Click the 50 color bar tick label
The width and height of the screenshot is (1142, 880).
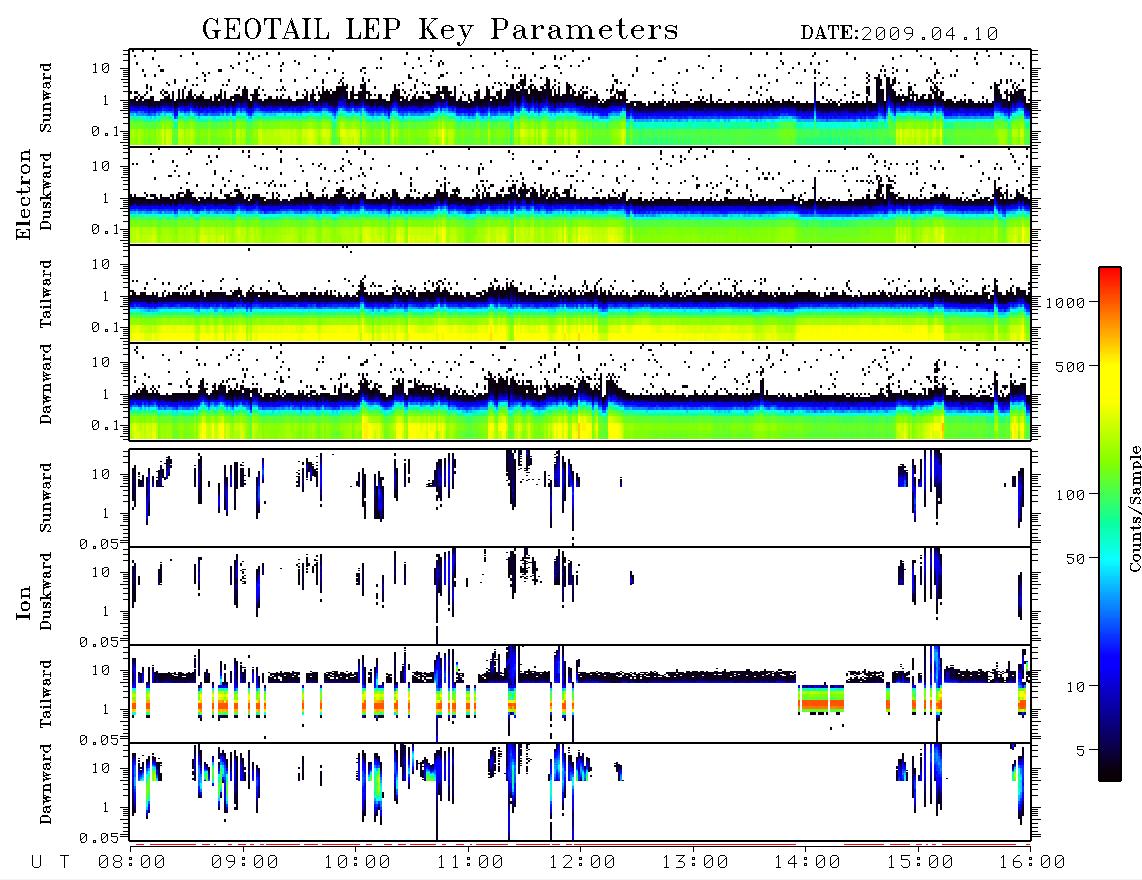[x=1076, y=559]
